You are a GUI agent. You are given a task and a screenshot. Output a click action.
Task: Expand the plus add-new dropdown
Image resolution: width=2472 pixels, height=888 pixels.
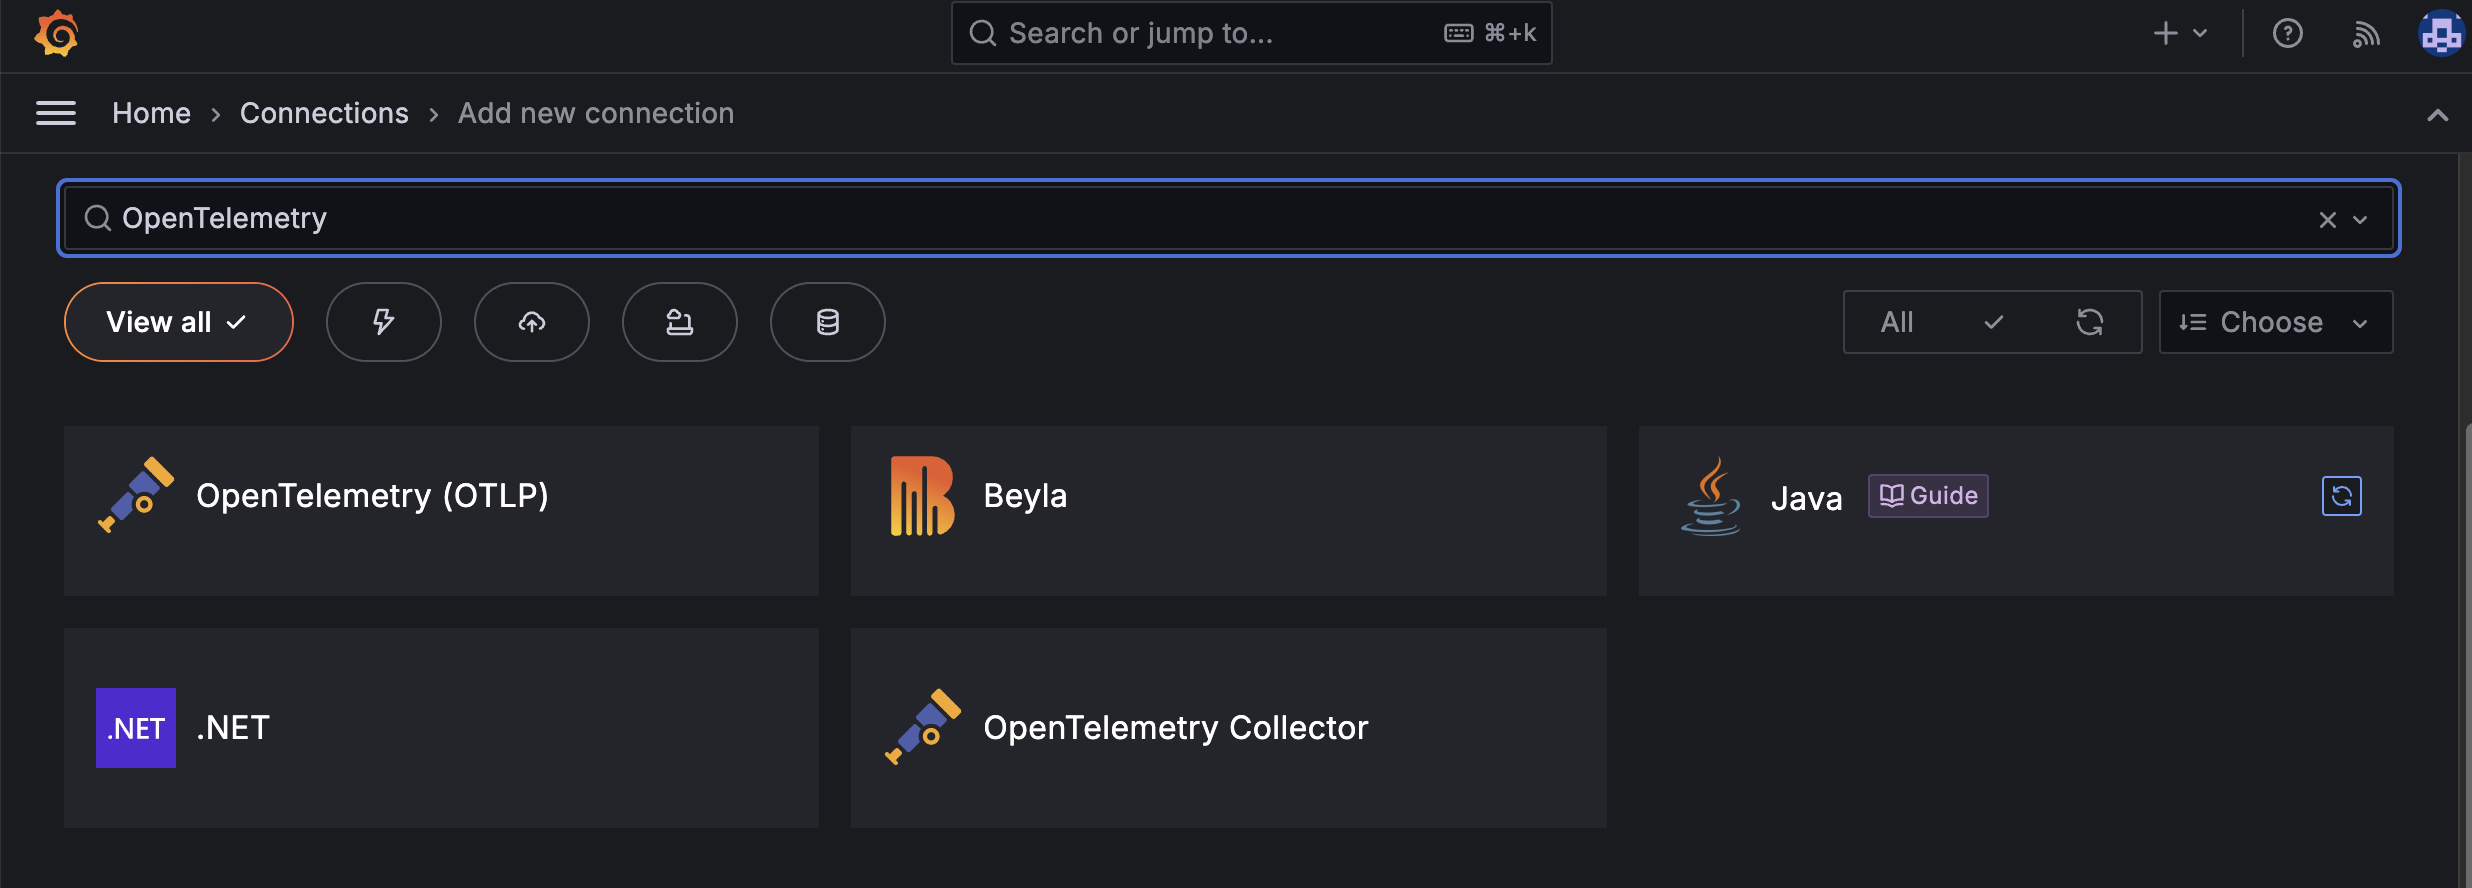click(x=2180, y=34)
